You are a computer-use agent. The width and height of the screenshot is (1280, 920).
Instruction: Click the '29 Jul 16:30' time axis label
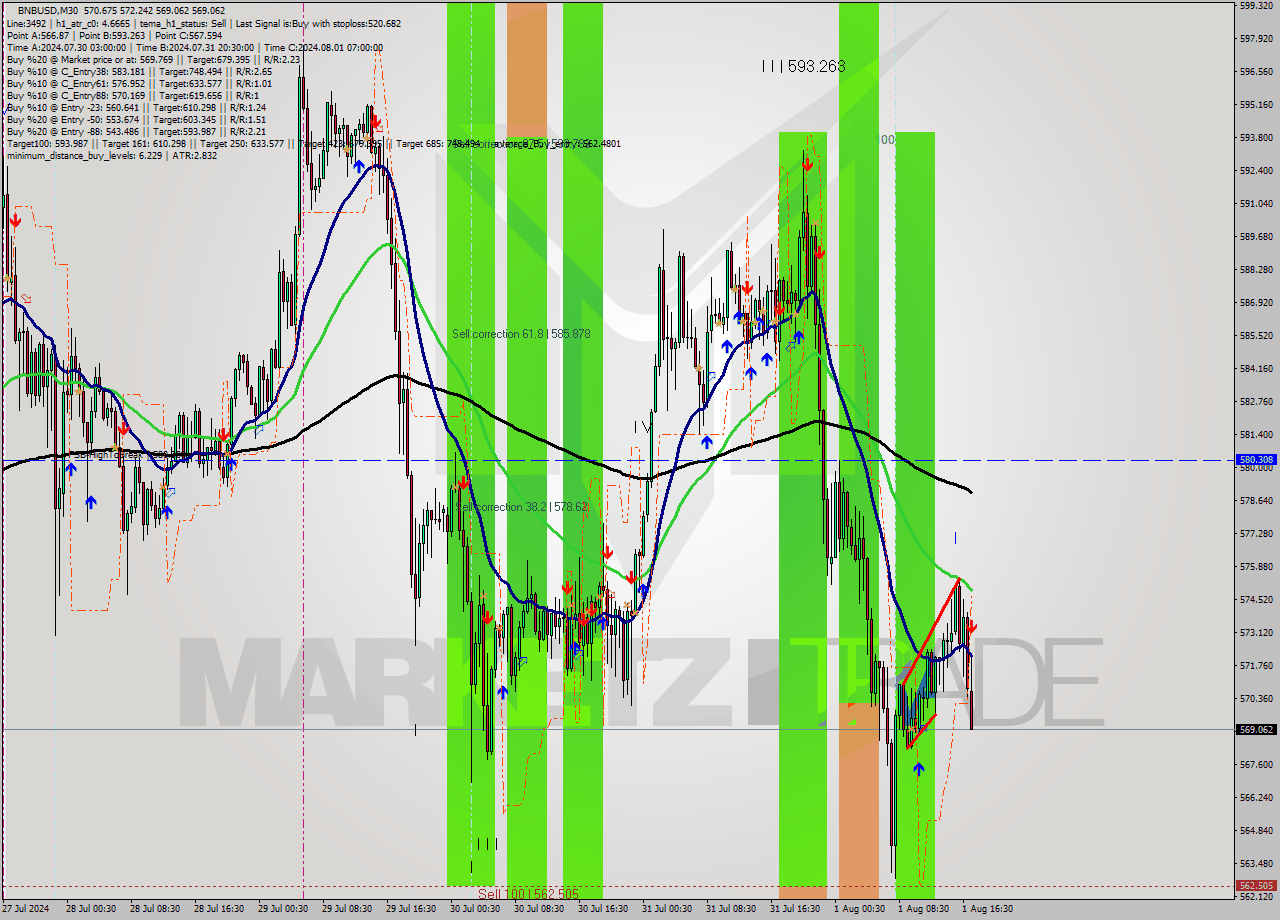411,909
